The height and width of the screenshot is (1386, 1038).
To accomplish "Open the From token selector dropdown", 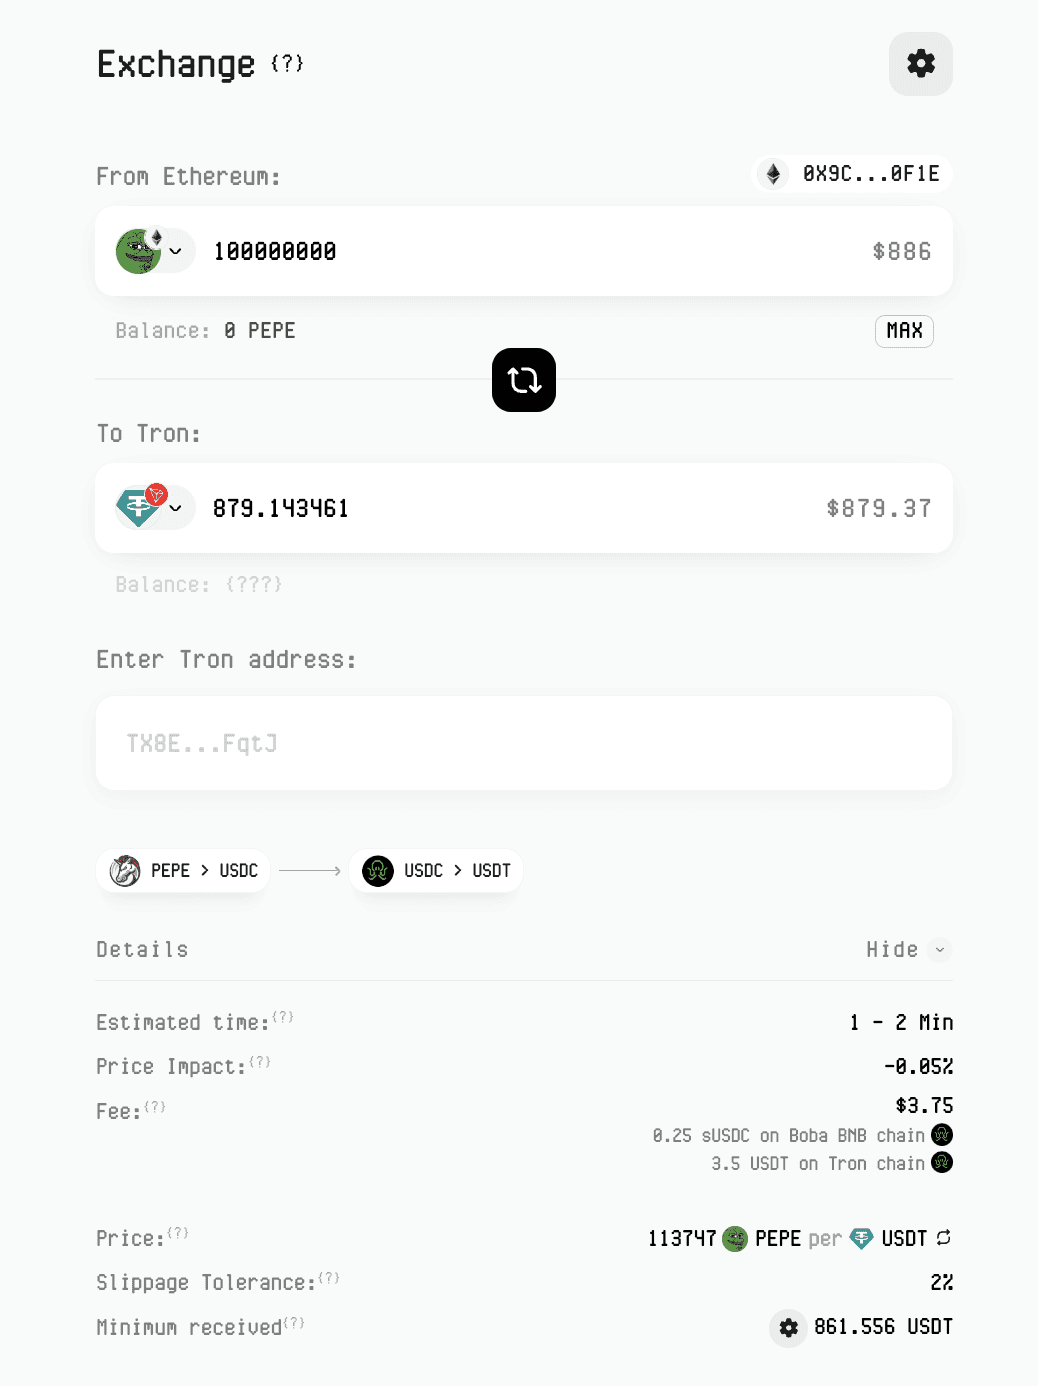I will pos(174,251).
